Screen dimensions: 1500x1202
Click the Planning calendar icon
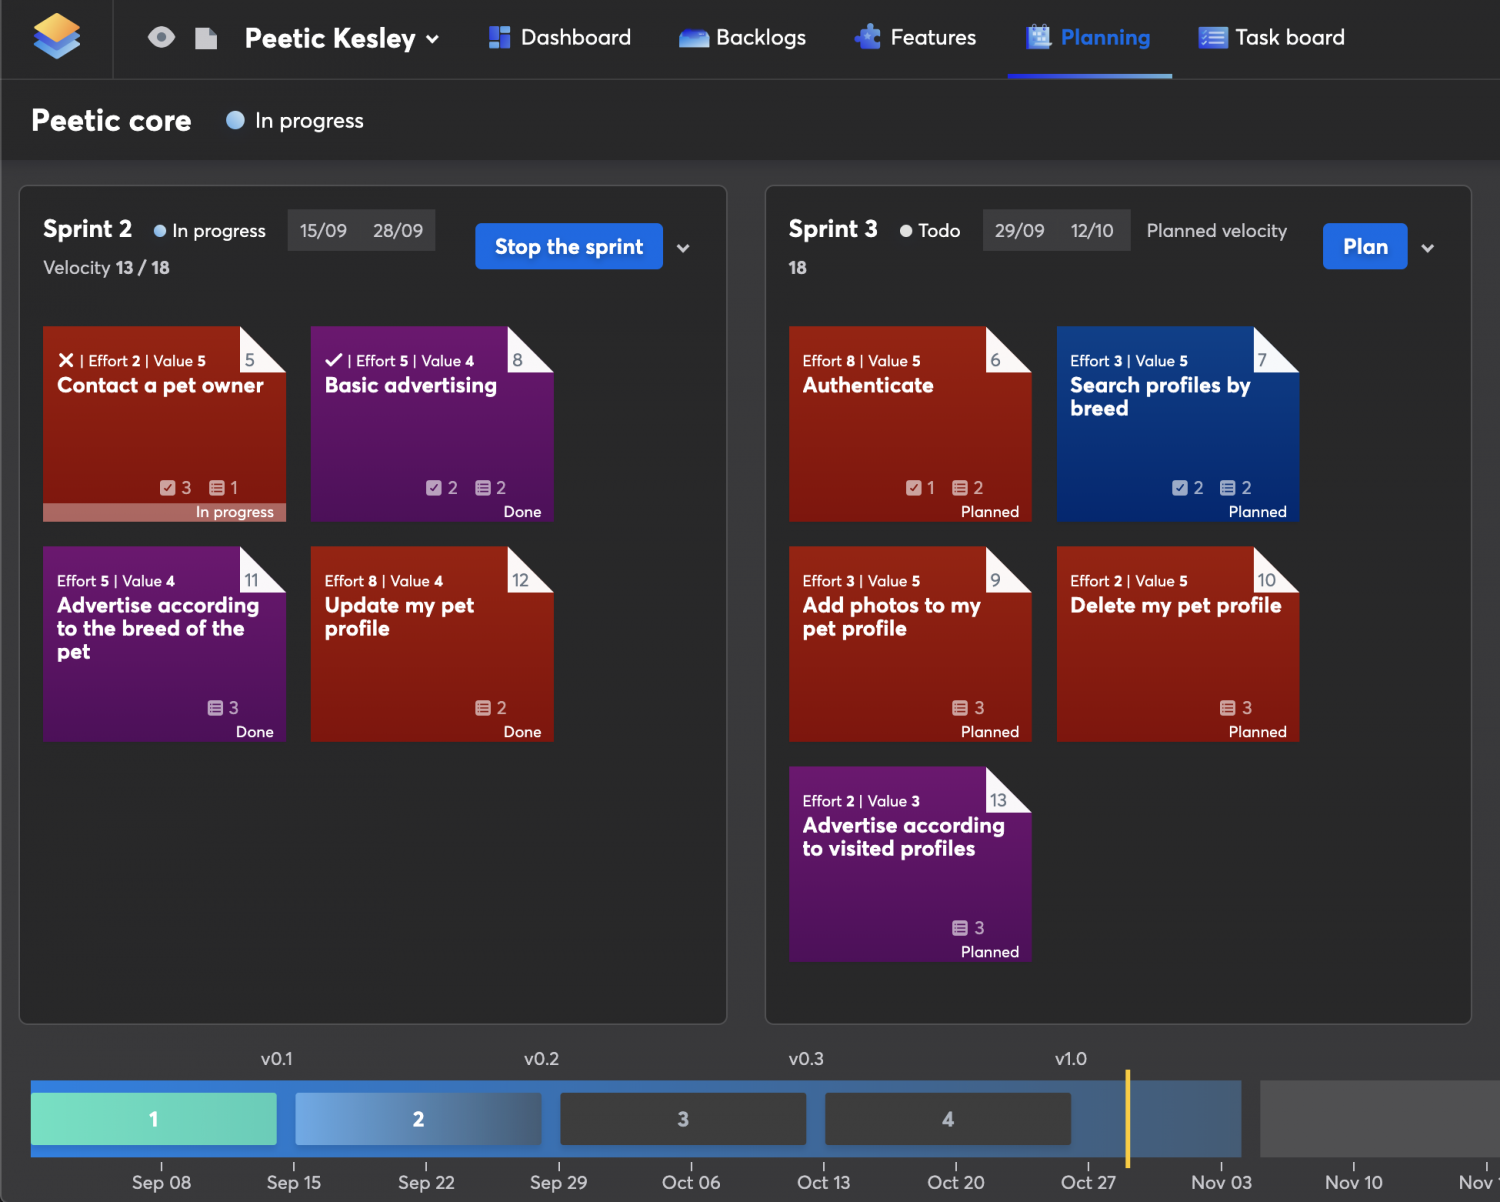pos(1039,38)
